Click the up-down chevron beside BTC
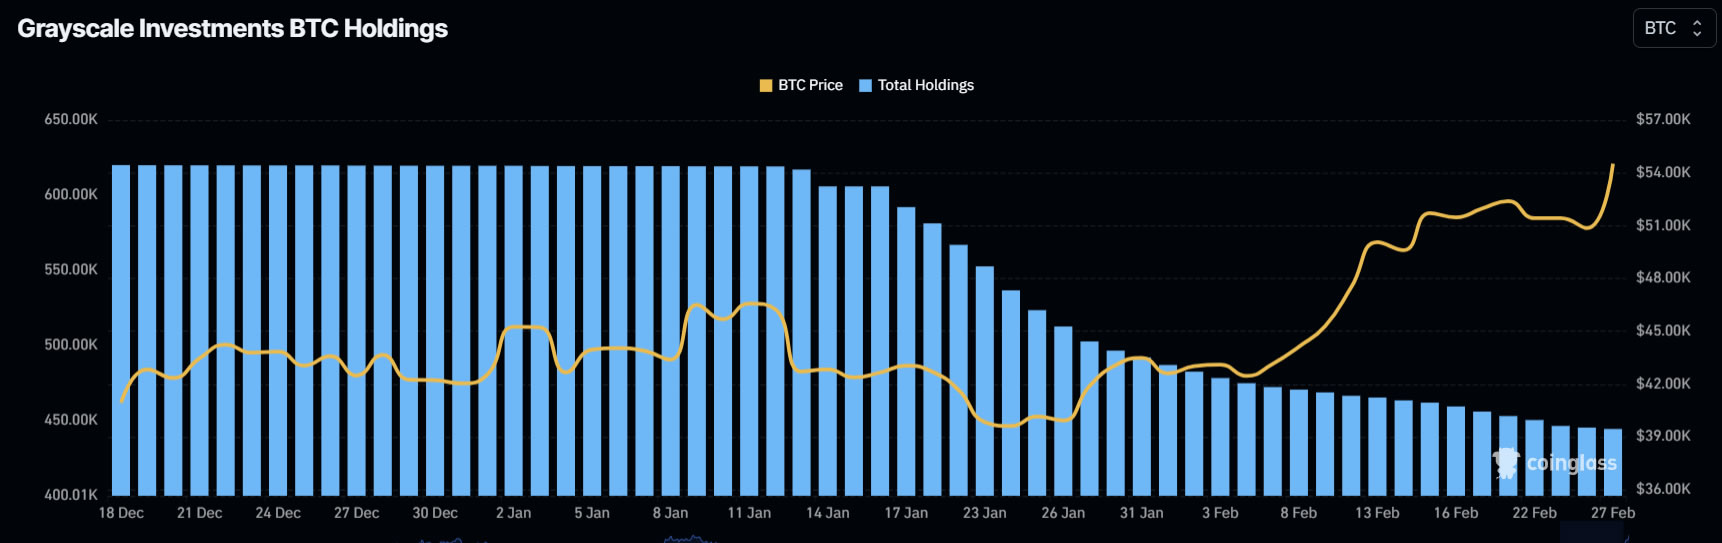The image size is (1722, 543). point(1697,28)
